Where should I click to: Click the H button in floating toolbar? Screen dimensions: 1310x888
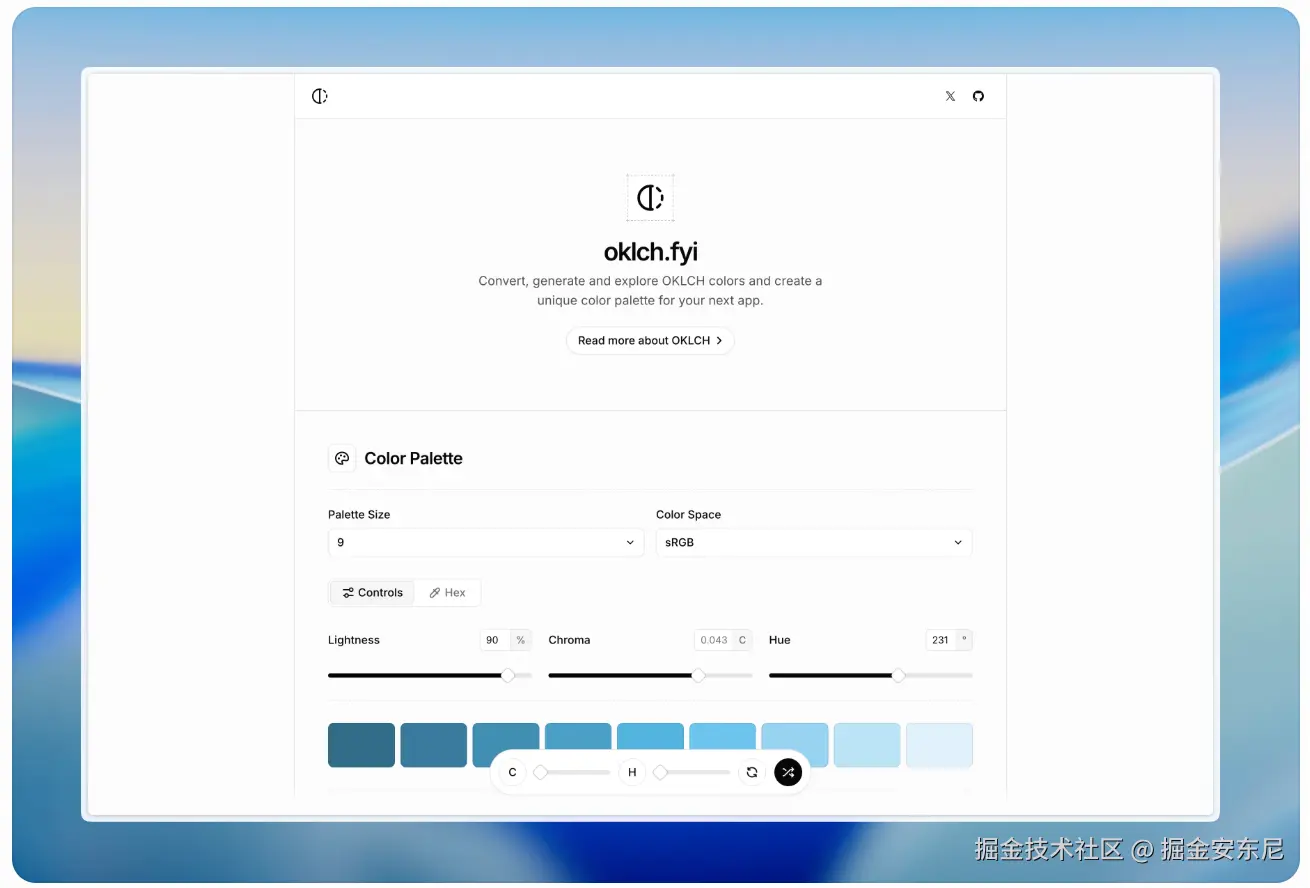(632, 772)
